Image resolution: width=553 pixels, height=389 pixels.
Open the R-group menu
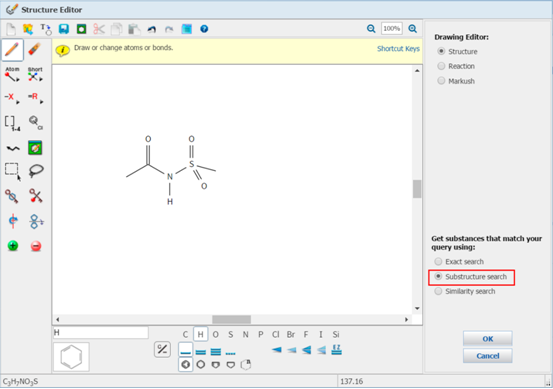35,98
